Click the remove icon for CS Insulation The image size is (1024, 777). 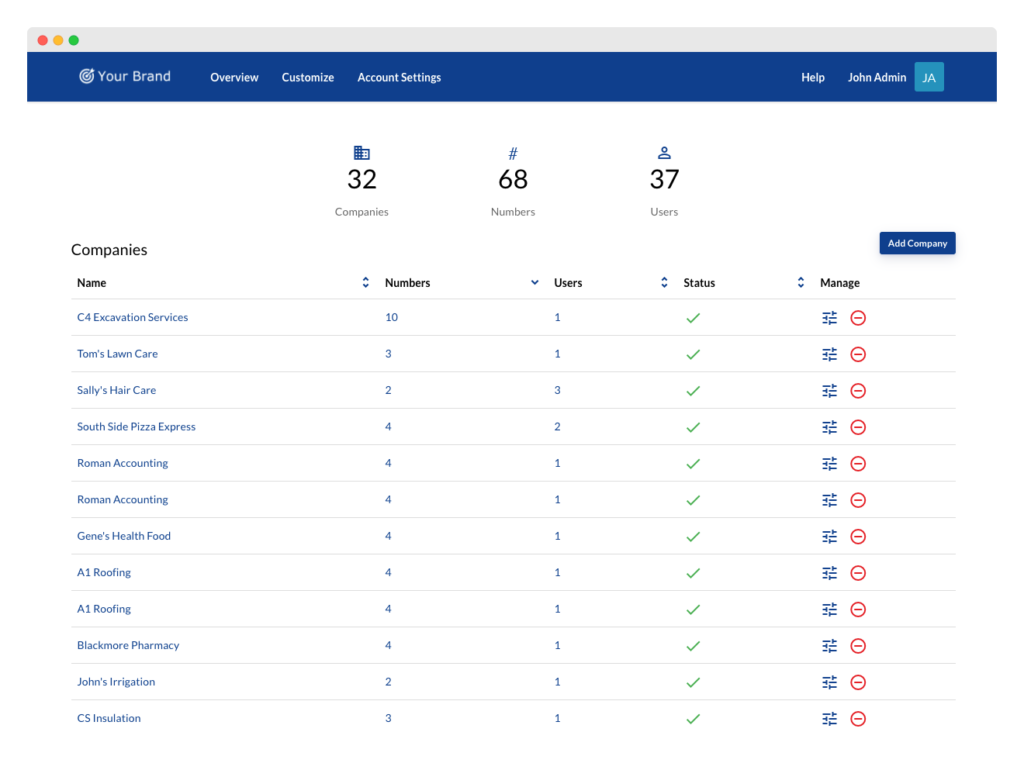(x=857, y=718)
